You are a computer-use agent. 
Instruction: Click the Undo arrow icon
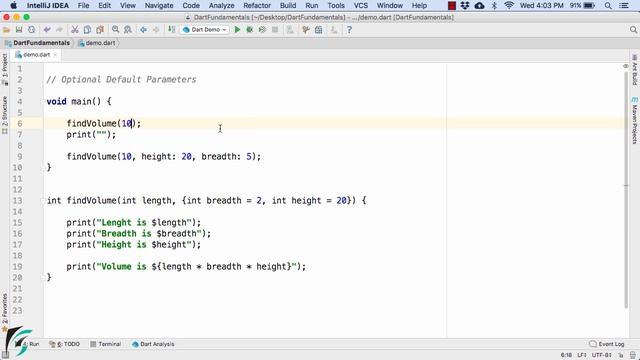point(47,30)
